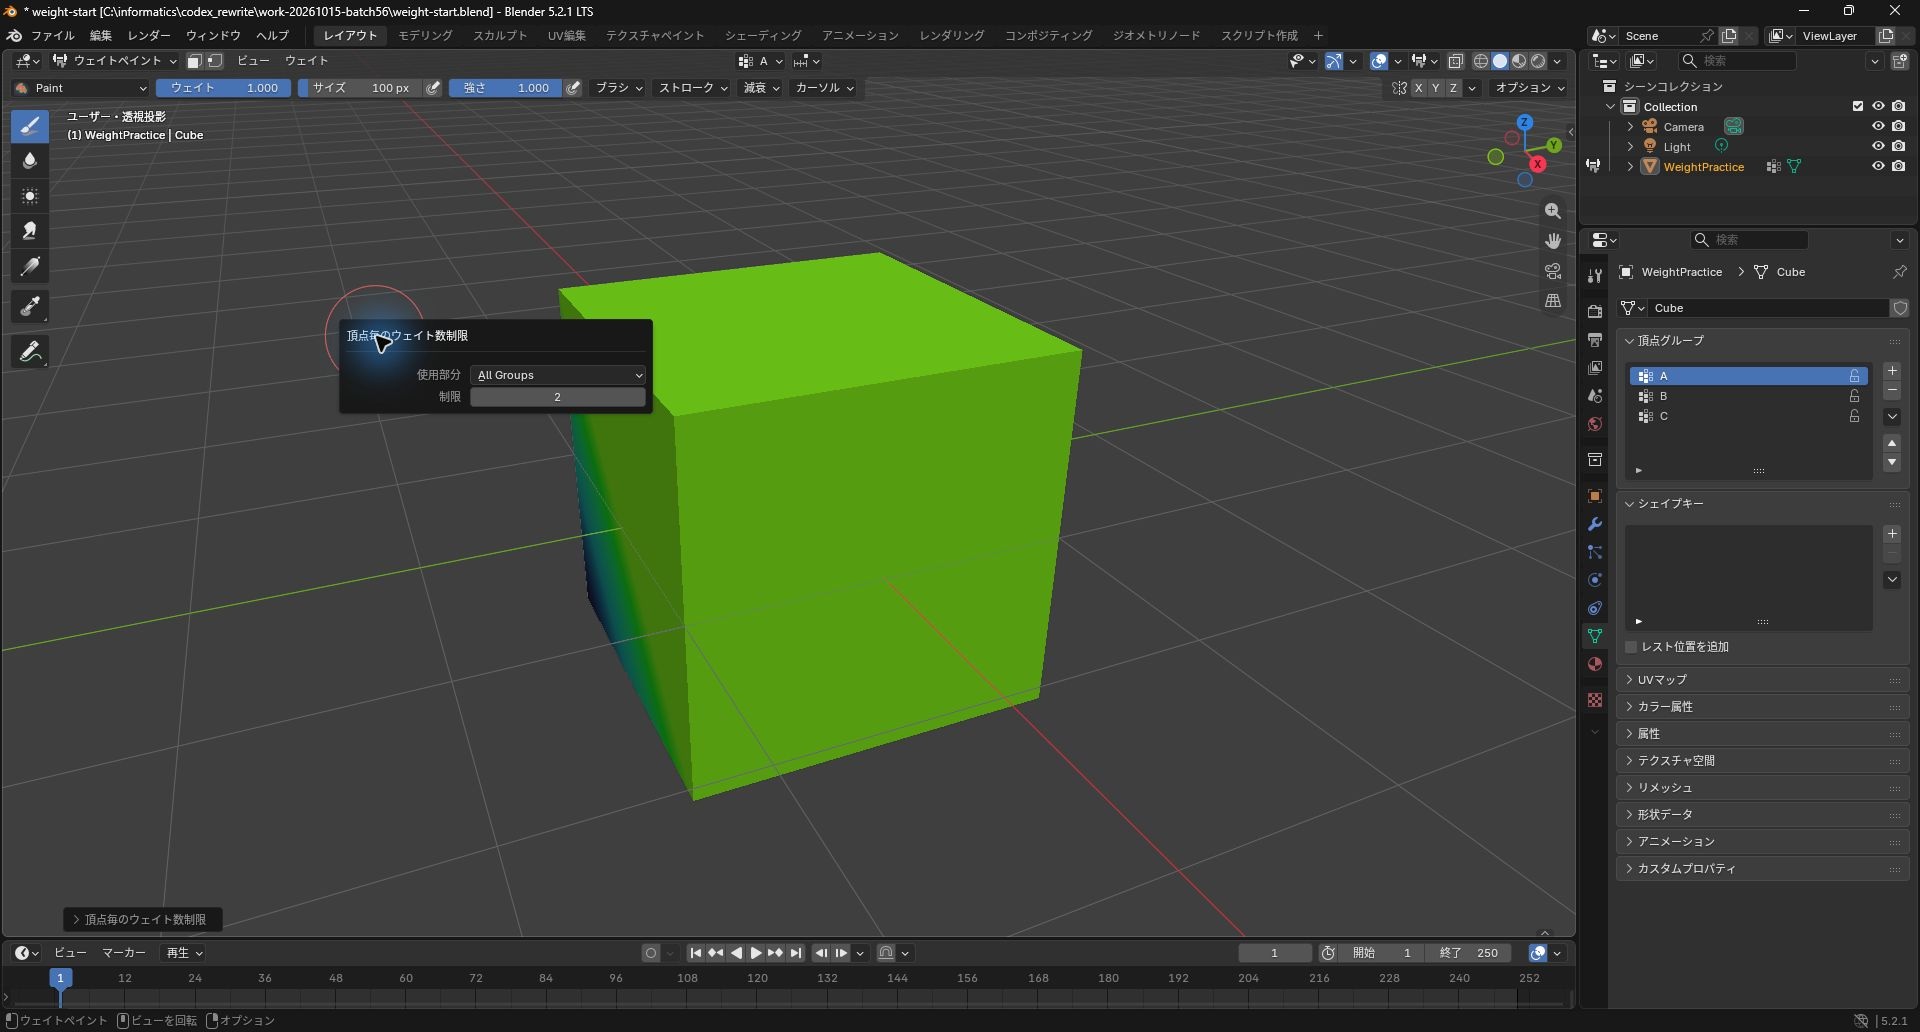Enable レスト位置を追加 checkbox
This screenshot has width=1920, height=1032.
(1632, 647)
